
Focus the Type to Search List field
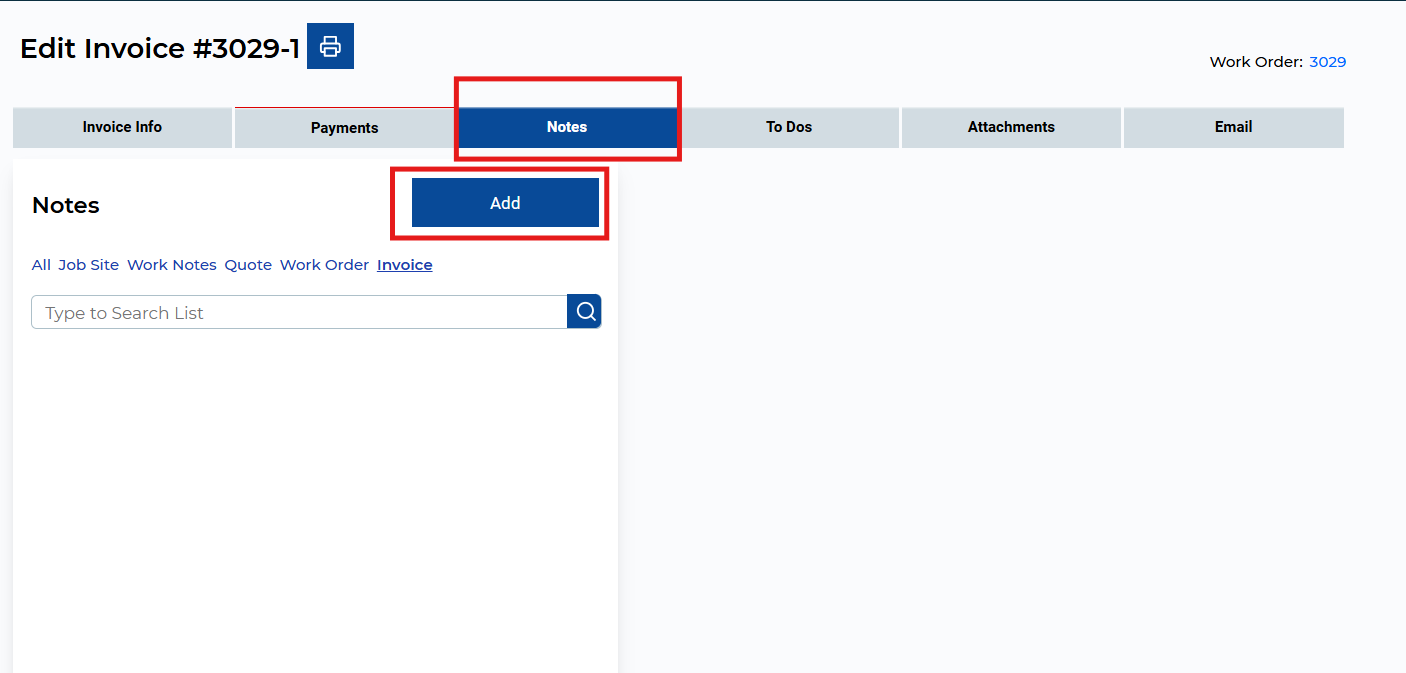[x=299, y=313]
